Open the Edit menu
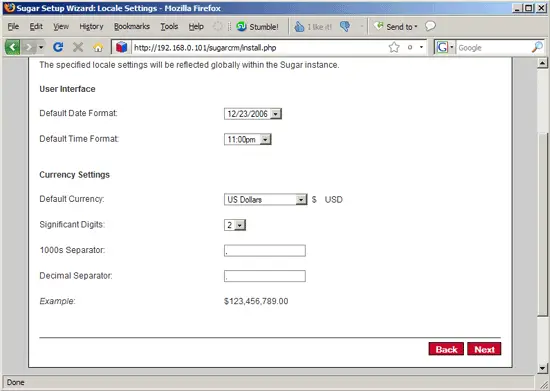 pyautogui.click(x=36, y=27)
